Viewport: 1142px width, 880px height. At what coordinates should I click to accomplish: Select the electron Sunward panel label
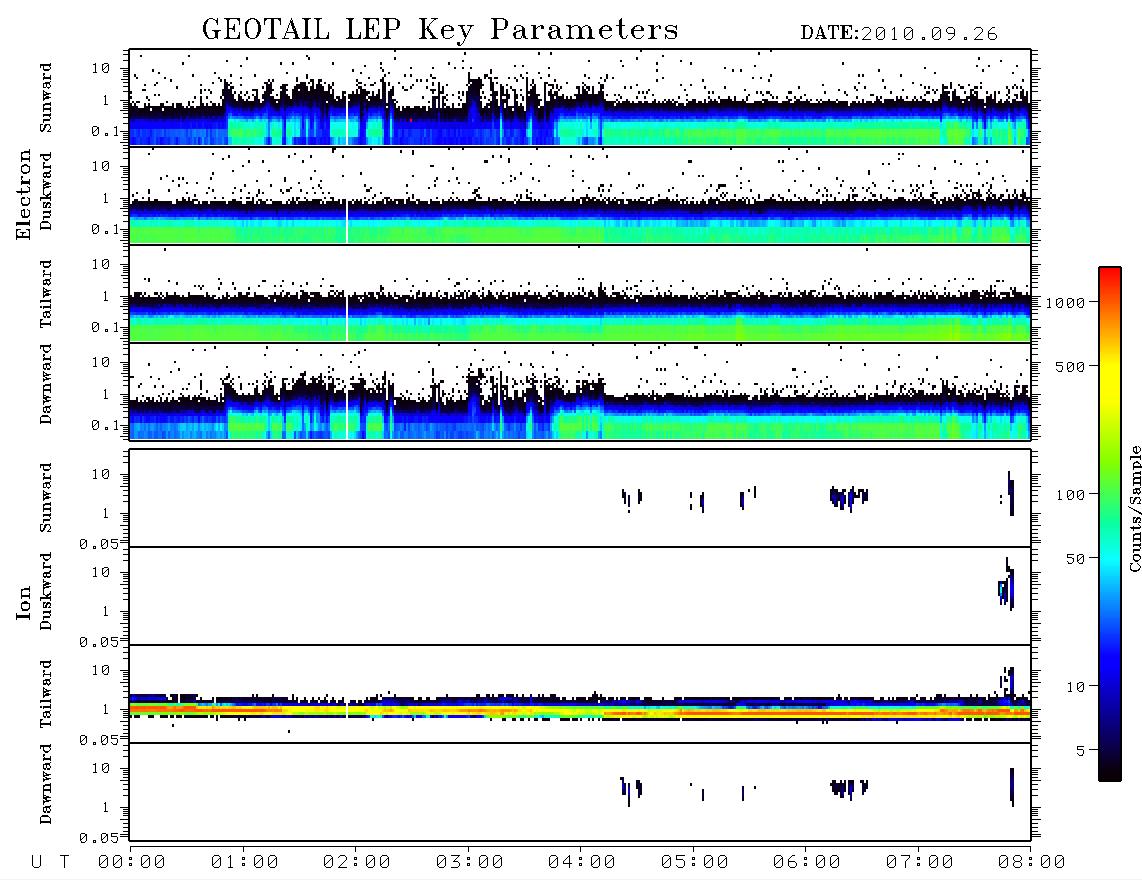point(46,98)
